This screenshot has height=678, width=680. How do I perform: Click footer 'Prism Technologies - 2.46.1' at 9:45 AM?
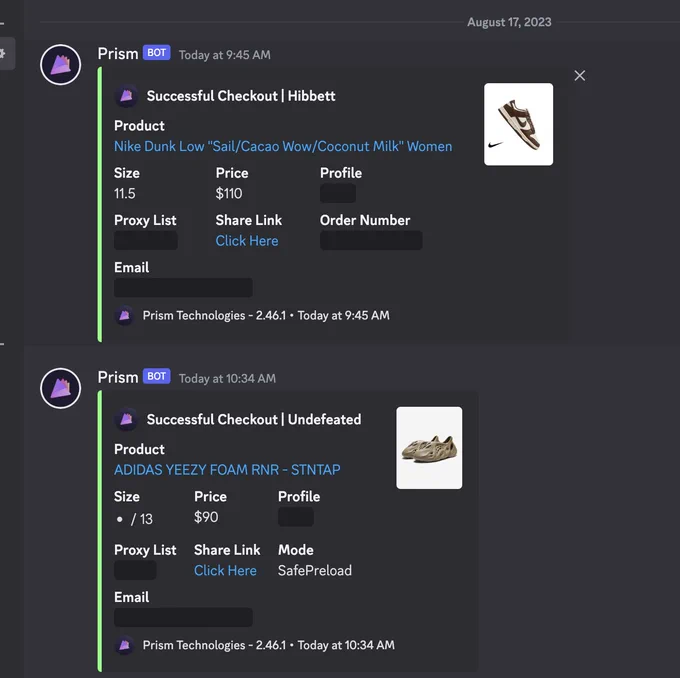(x=214, y=315)
